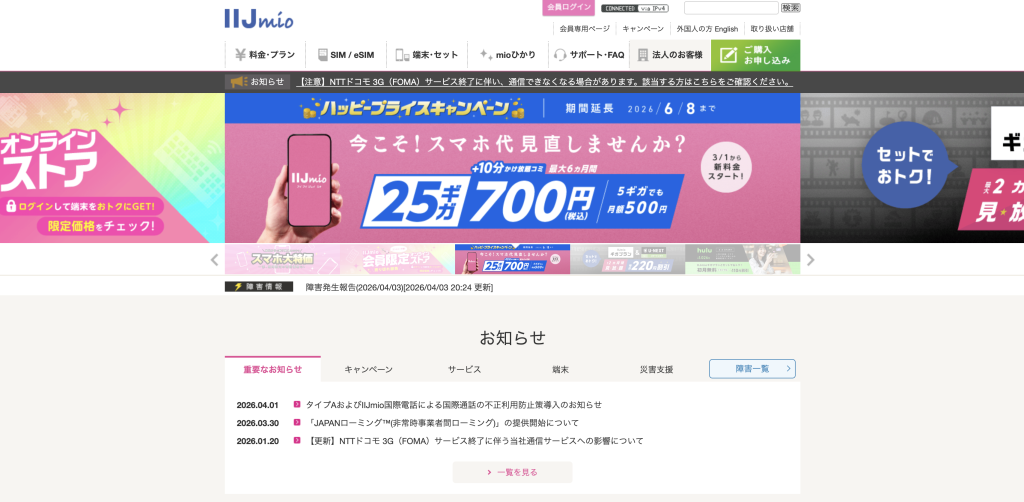Image resolution: width=1024 pixels, height=502 pixels.
Task: Go to 法人のお客様 building link
Action: pyautogui.click(x=670, y=55)
